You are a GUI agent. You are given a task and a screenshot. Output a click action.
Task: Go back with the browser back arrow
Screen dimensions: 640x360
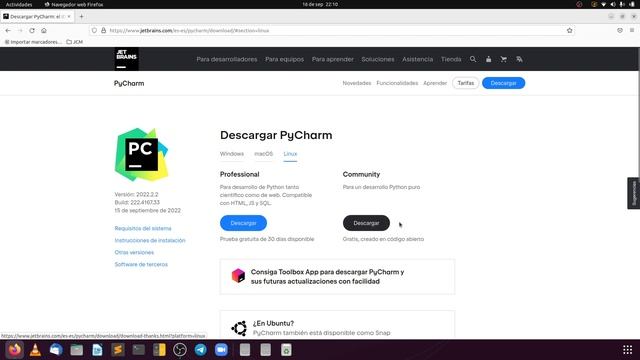coord(8,31)
